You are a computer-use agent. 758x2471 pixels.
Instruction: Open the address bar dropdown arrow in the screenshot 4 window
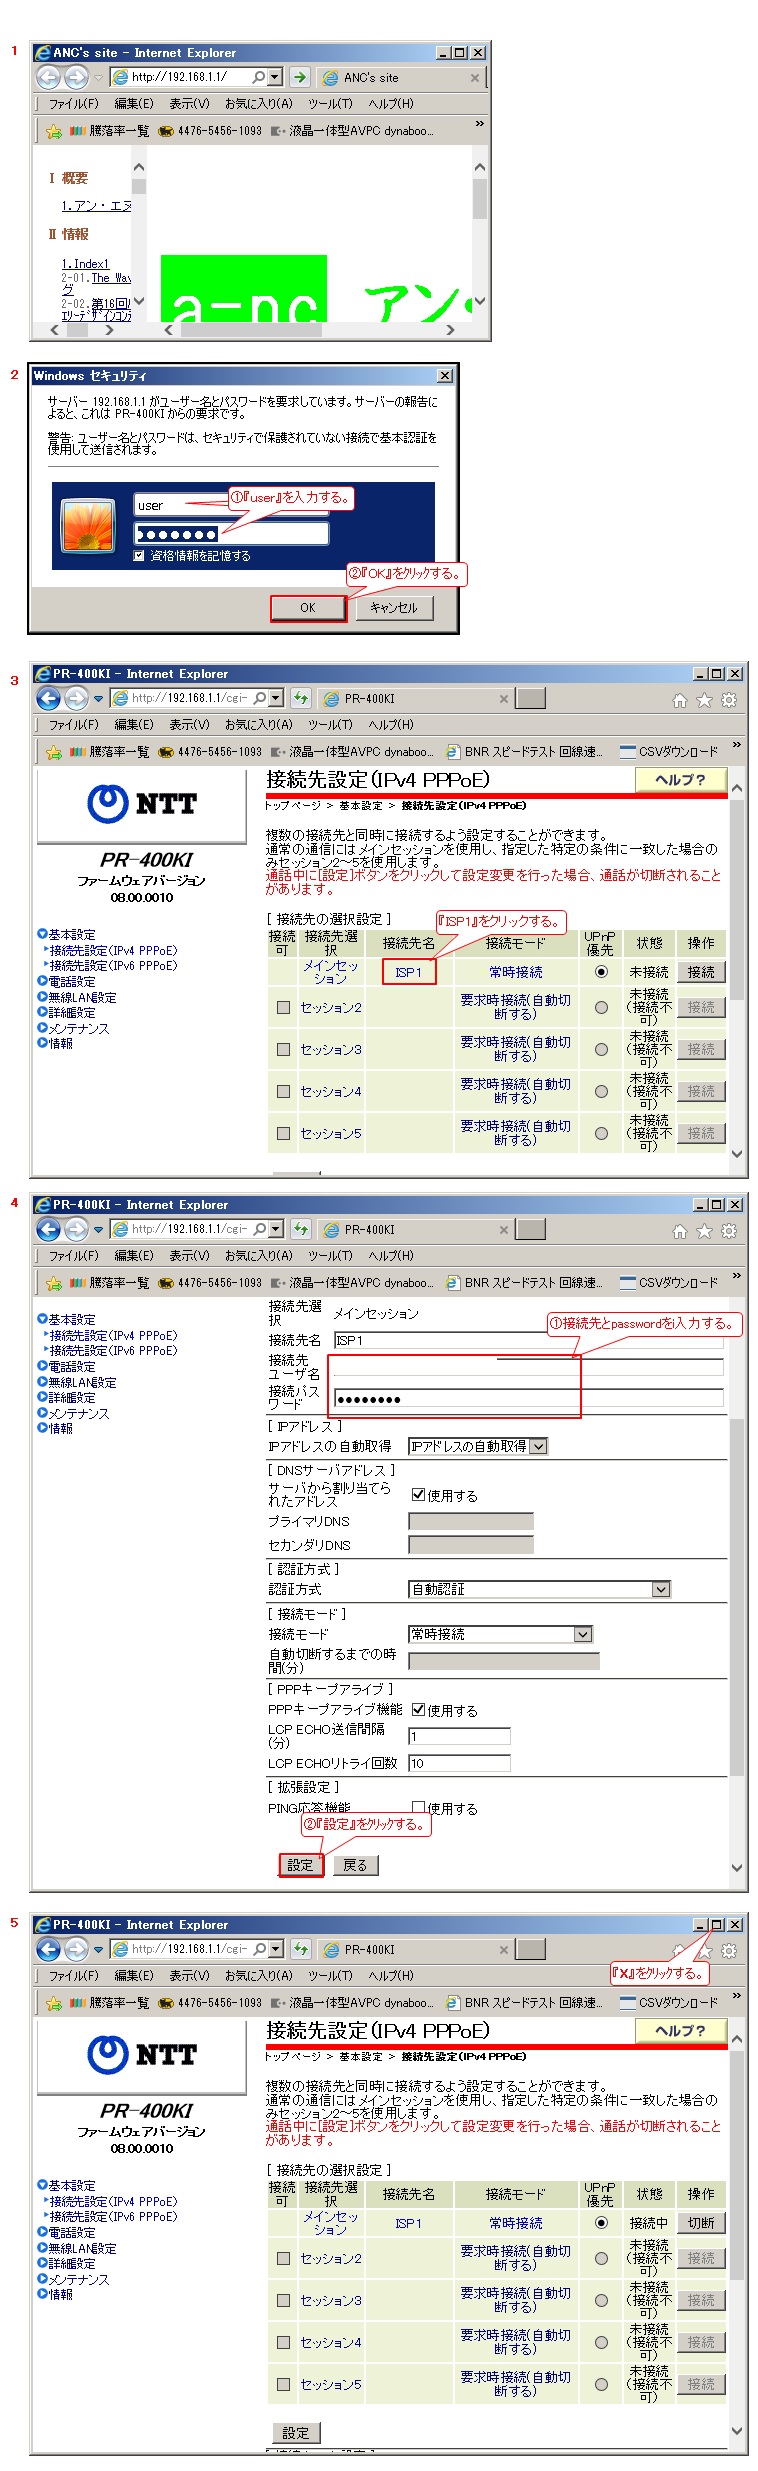click(x=276, y=1229)
